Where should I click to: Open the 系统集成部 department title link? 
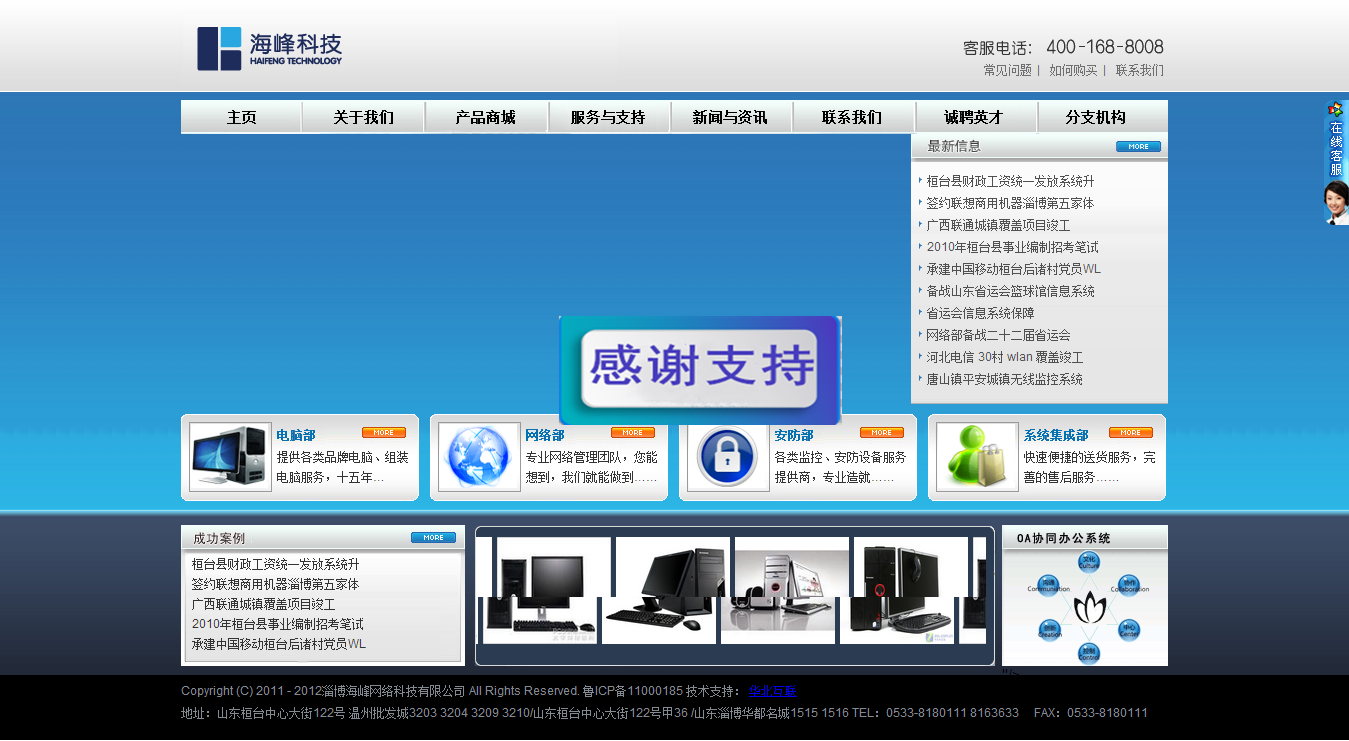1056,435
